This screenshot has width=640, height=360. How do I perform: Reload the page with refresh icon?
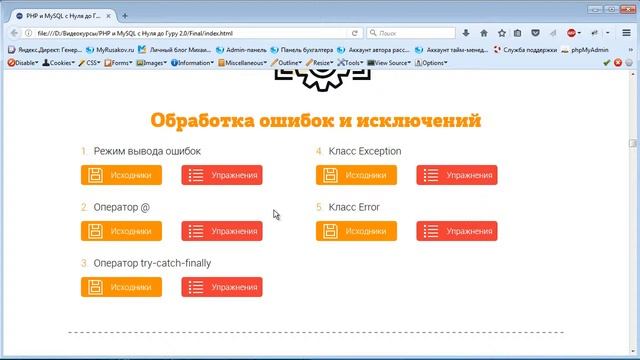355,33
